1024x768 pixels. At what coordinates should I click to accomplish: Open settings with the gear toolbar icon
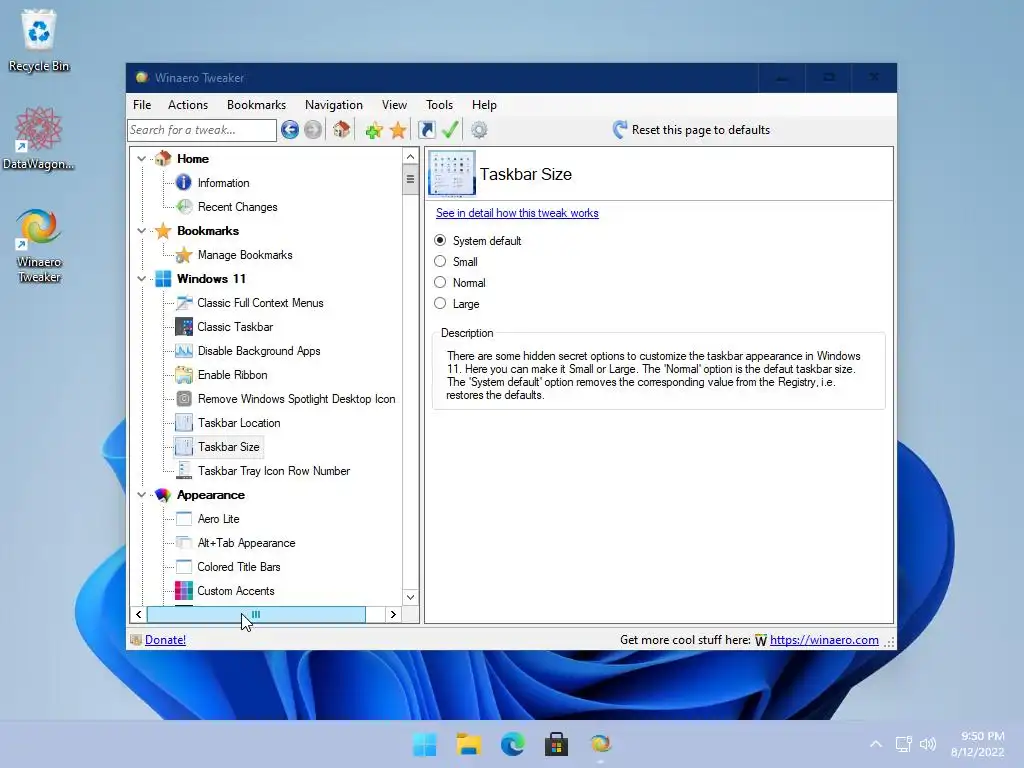pos(479,130)
